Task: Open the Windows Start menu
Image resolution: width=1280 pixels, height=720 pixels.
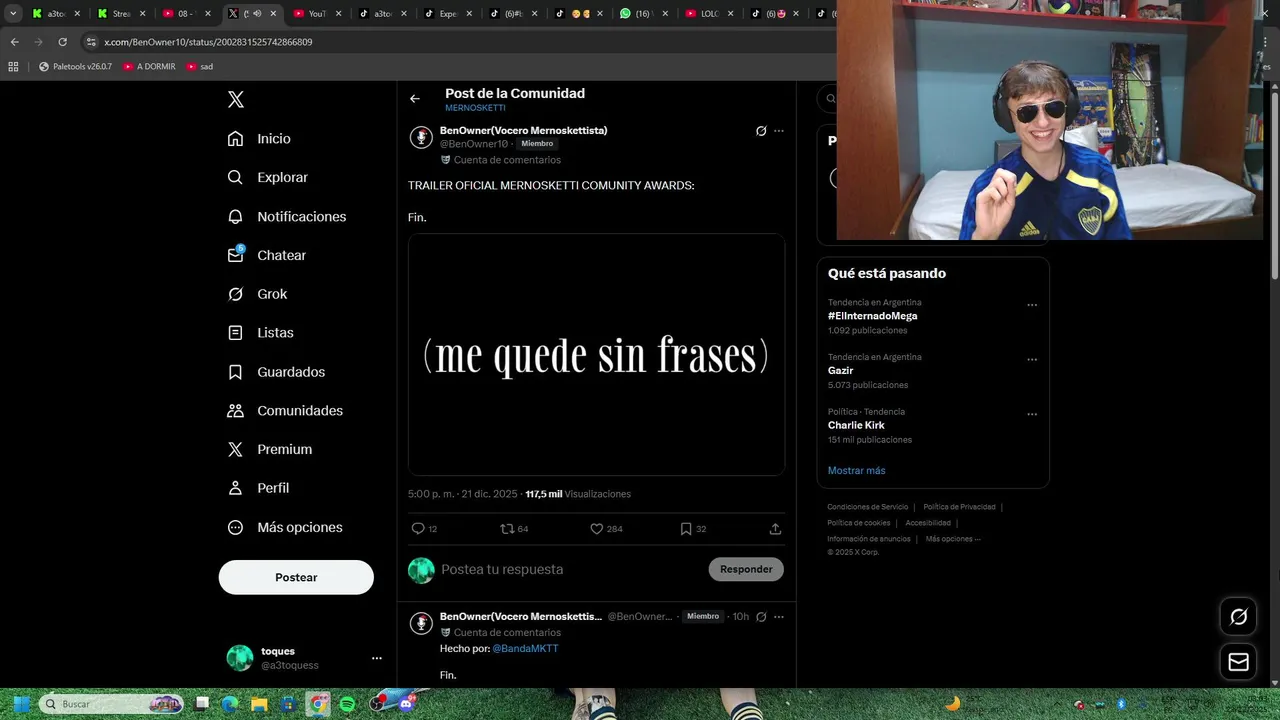Action: (21, 704)
